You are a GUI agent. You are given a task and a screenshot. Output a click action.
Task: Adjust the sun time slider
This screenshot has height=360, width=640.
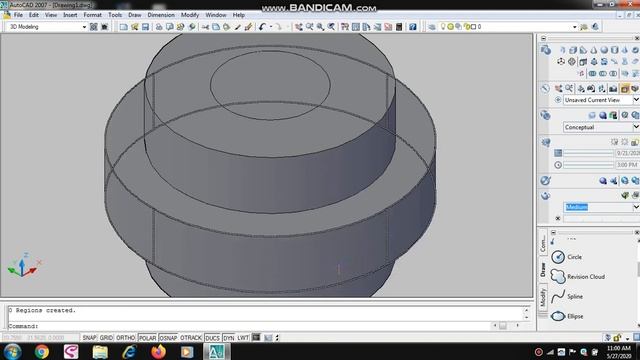click(x=589, y=165)
